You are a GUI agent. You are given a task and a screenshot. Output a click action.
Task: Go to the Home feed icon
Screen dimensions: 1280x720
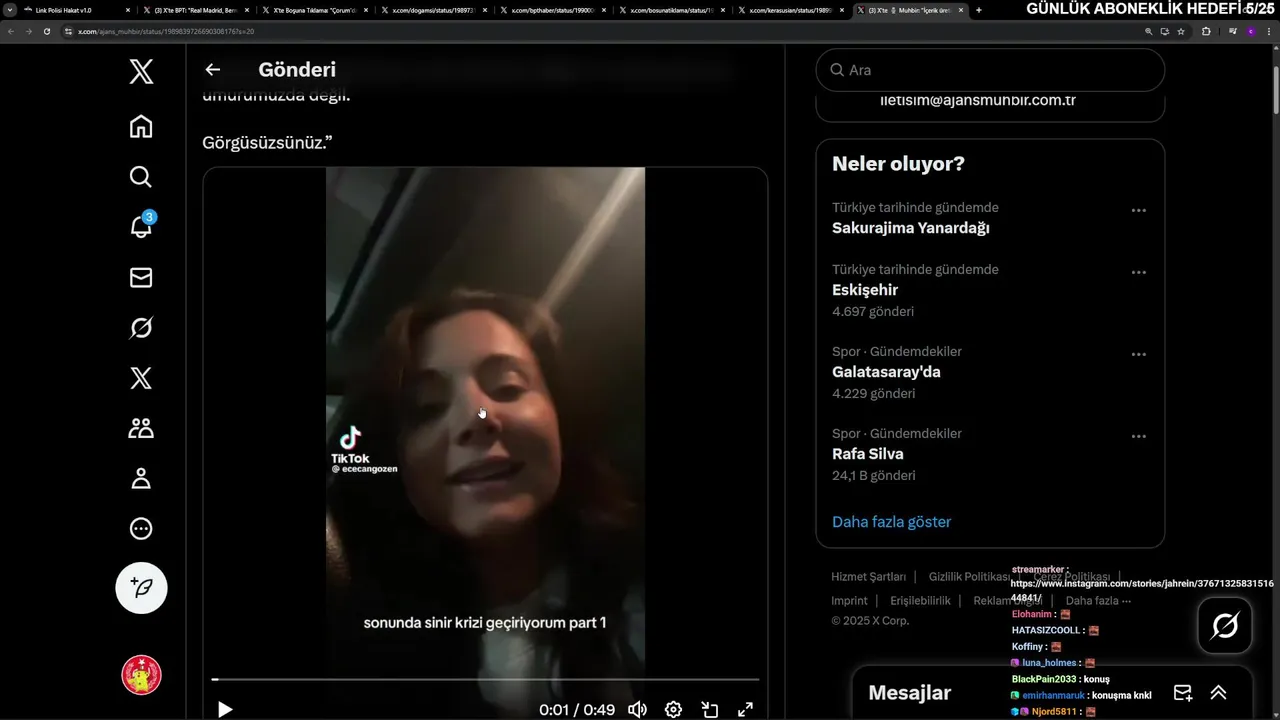pyautogui.click(x=141, y=126)
